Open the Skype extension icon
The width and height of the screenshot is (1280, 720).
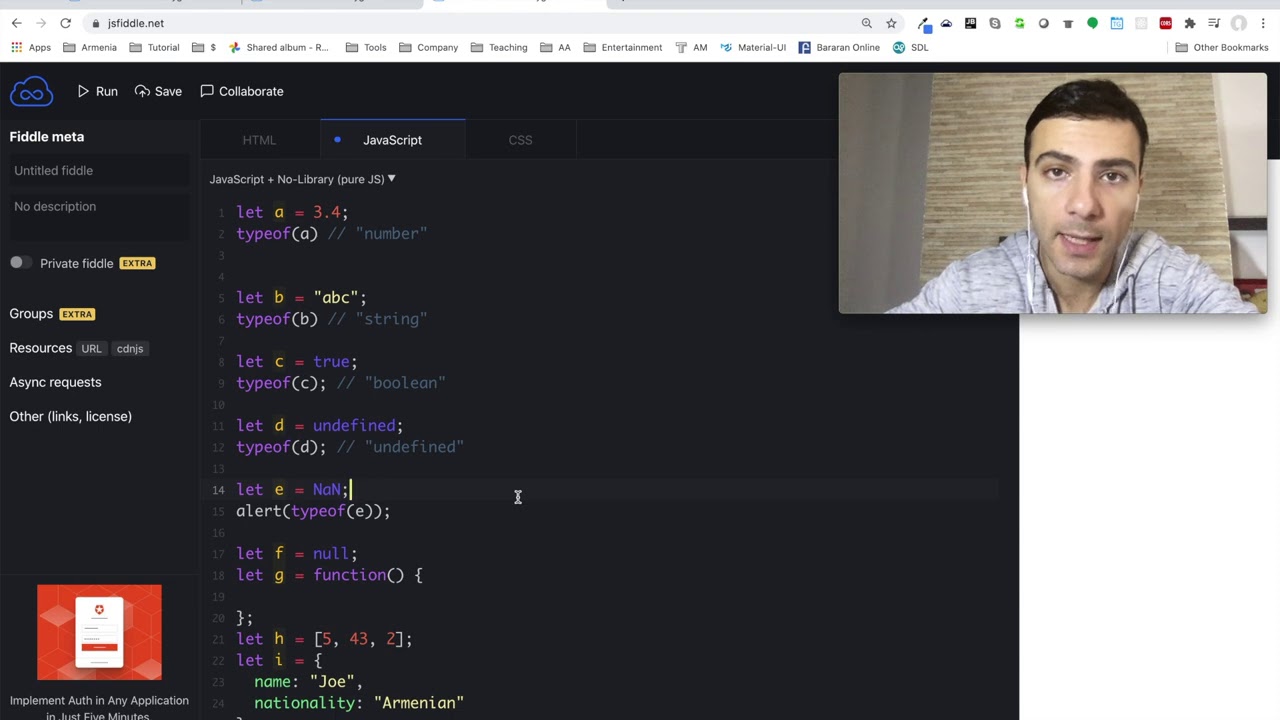tap(995, 23)
